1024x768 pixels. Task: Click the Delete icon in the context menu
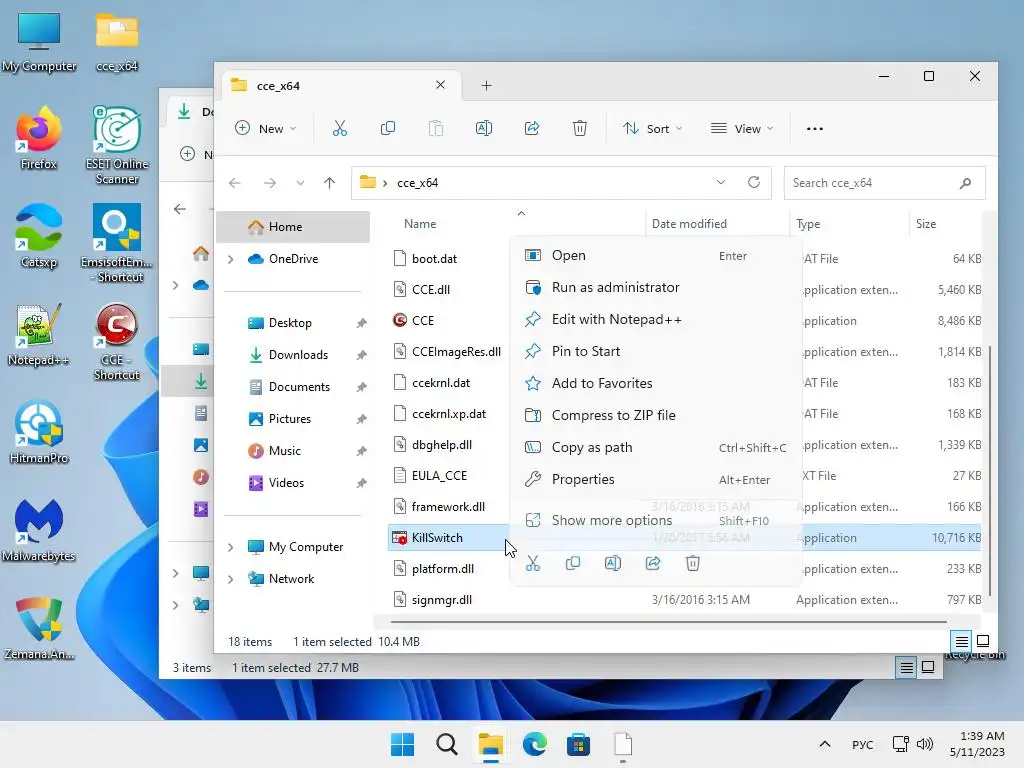693,563
